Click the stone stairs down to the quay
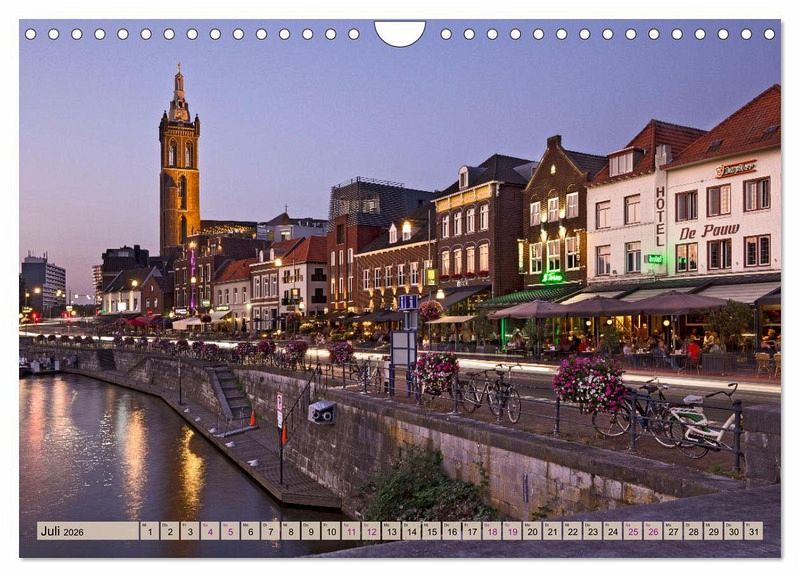800x577 pixels. click(x=230, y=392)
